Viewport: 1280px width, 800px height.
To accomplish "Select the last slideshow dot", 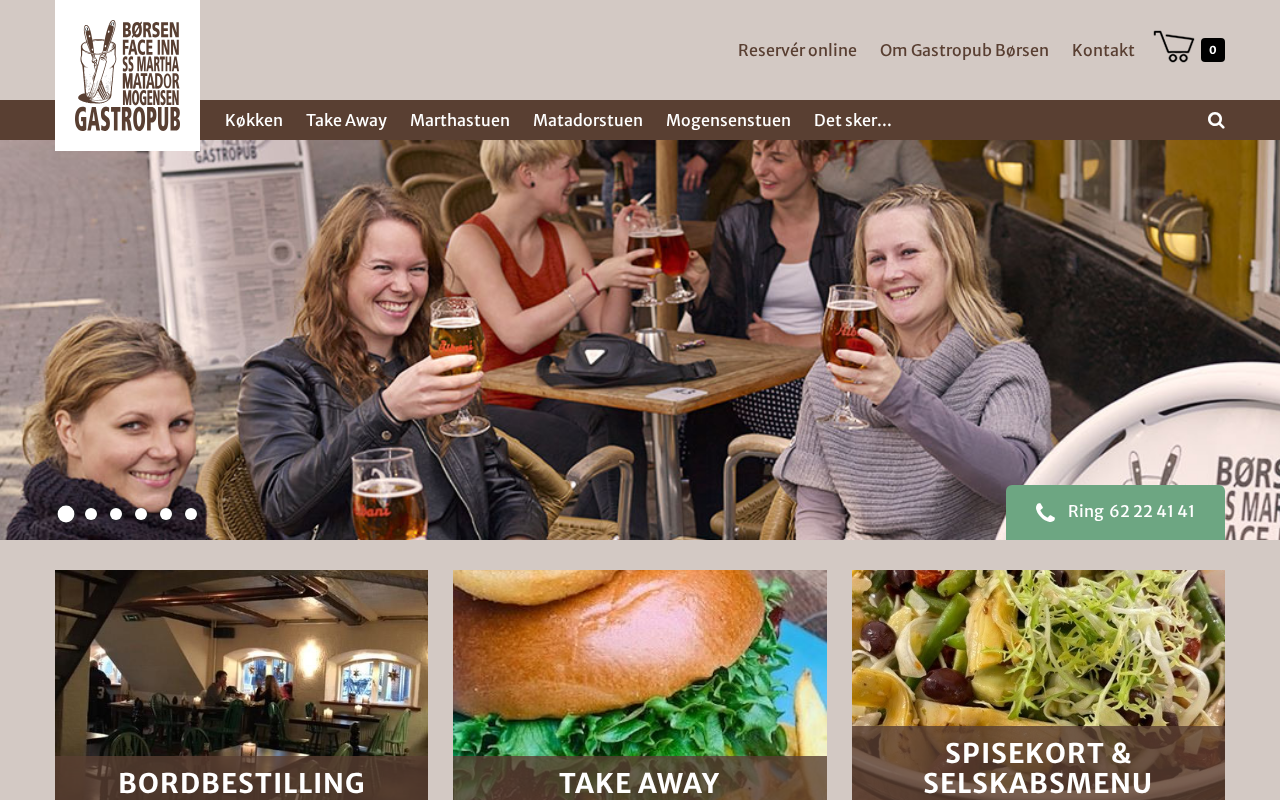I will (191, 514).
